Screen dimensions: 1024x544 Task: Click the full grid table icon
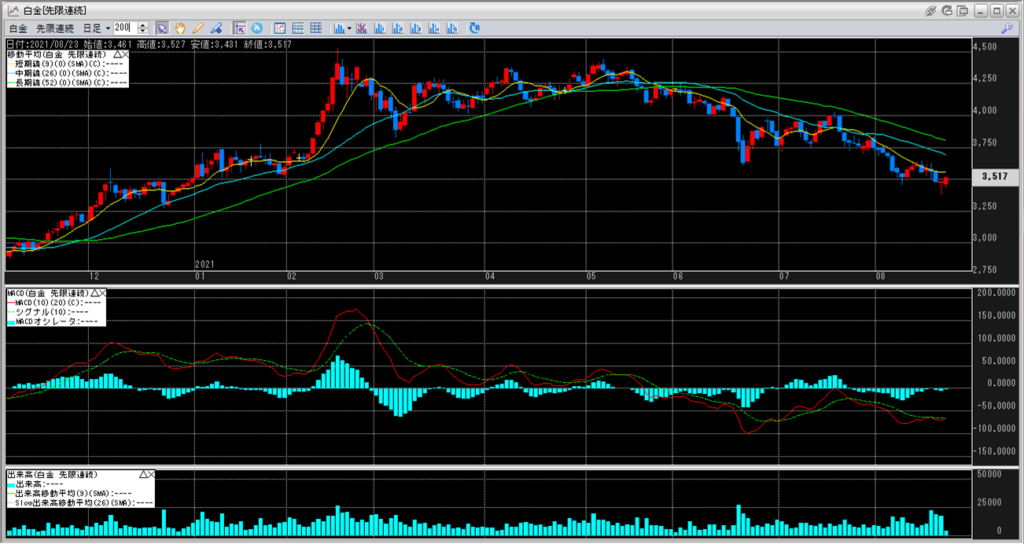tap(316, 28)
